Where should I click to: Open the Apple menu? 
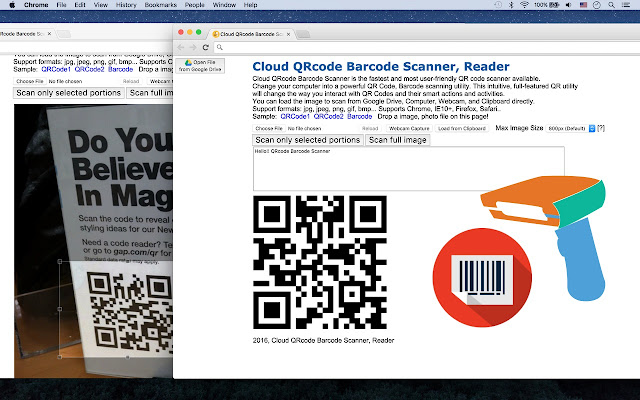[12, 5]
